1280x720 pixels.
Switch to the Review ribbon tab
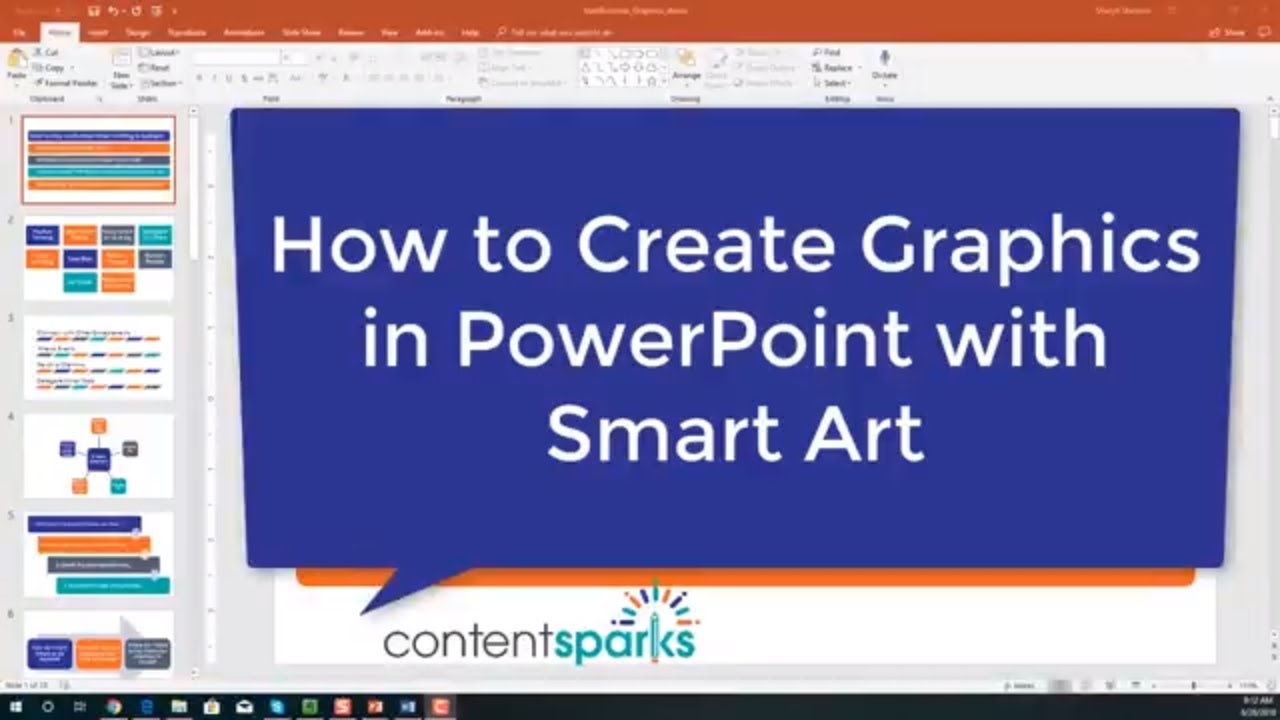[351, 32]
